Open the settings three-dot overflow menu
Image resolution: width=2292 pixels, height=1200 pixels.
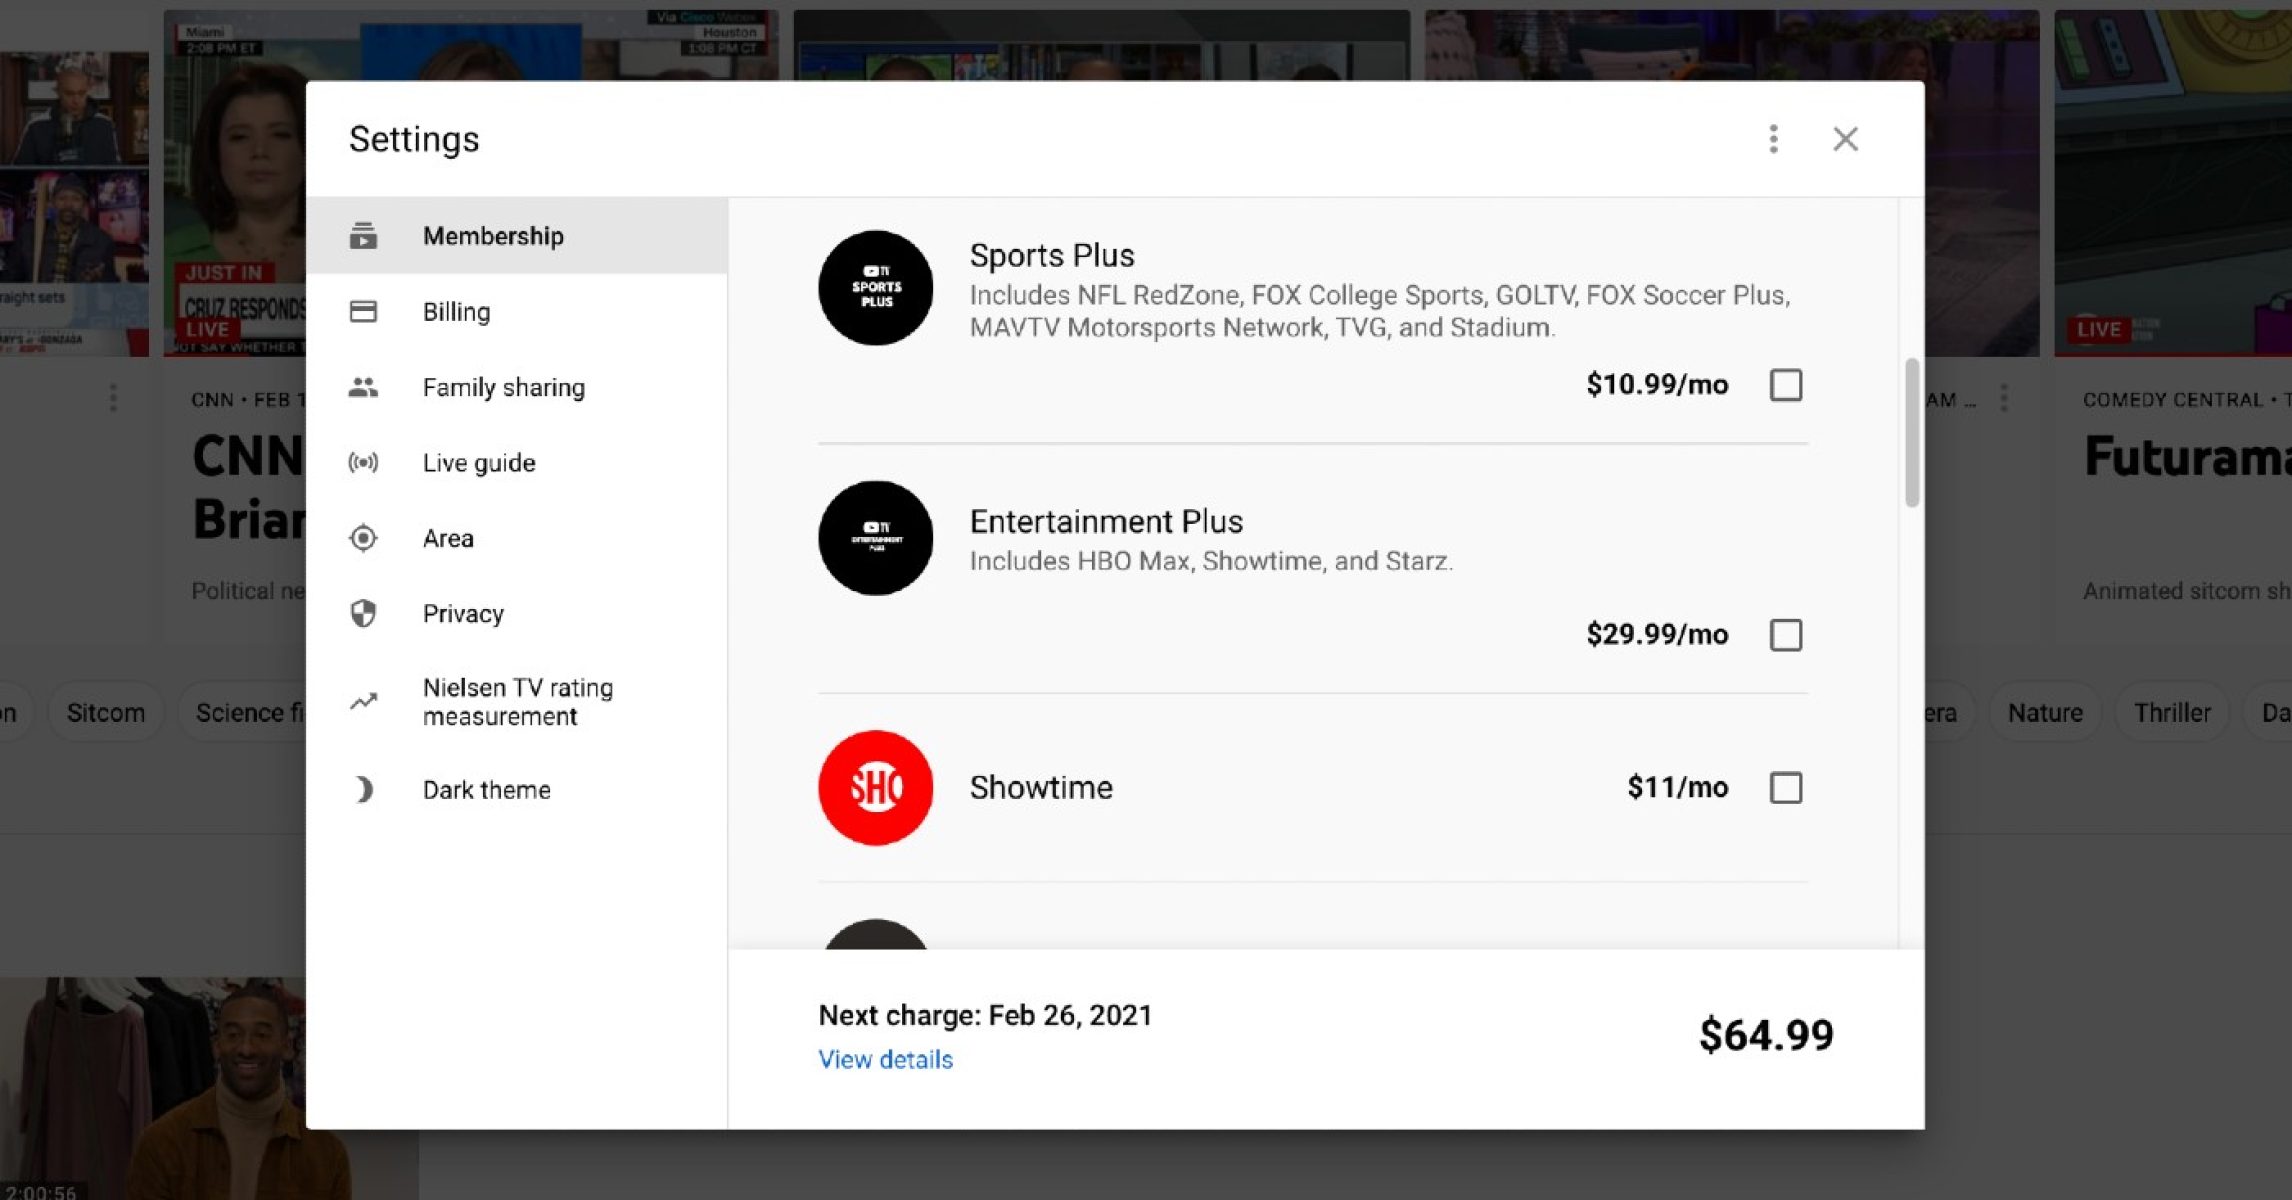tap(1773, 139)
